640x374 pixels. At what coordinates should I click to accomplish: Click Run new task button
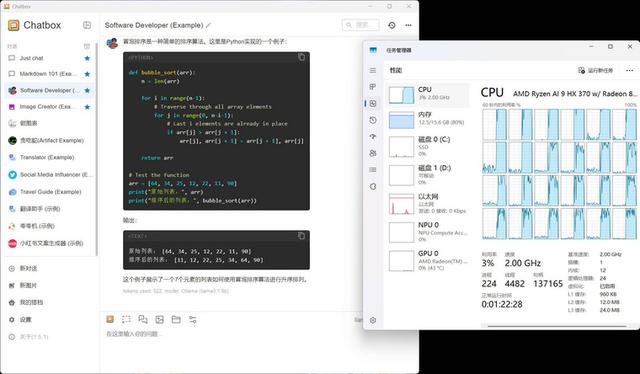[x=596, y=70]
